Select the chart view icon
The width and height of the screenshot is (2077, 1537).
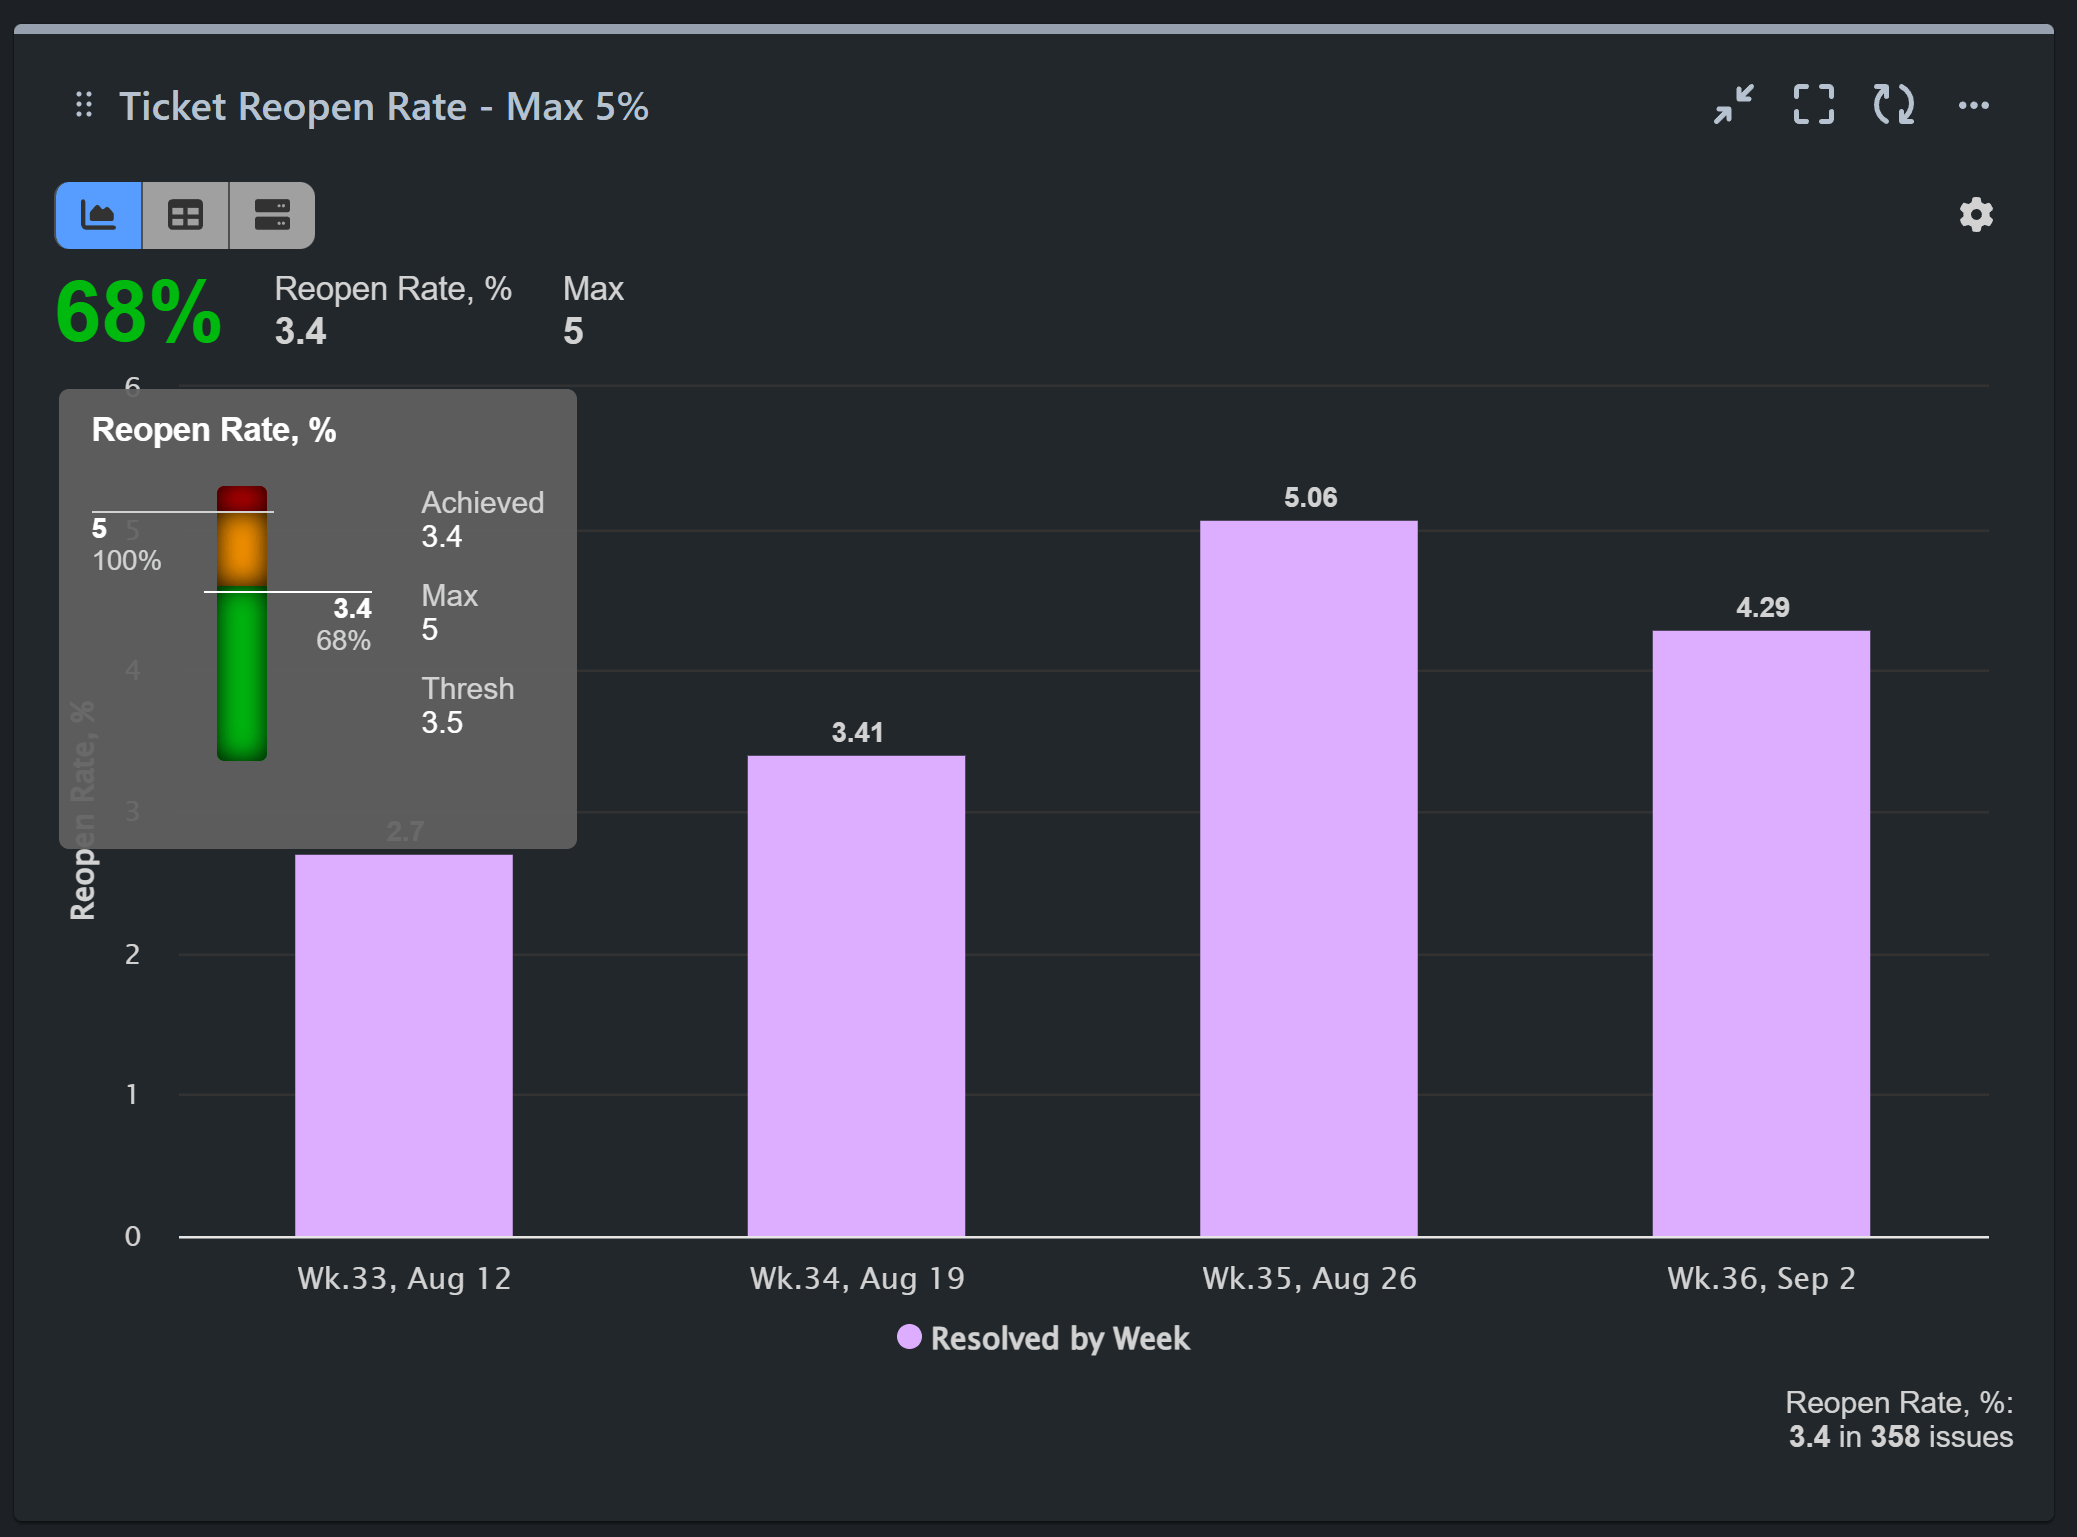(97, 214)
